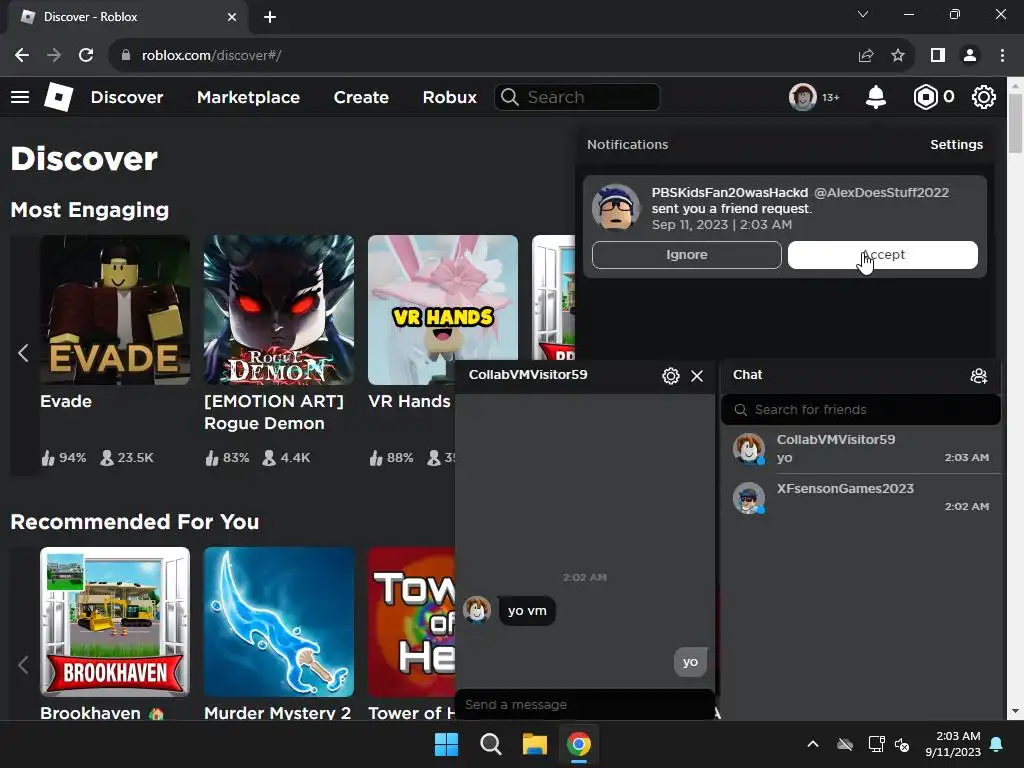The width and height of the screenshot is (1024, 768).
Task: Click the '[EMOTION ART] Rogue Demon' title
Action: pos(274,412)
